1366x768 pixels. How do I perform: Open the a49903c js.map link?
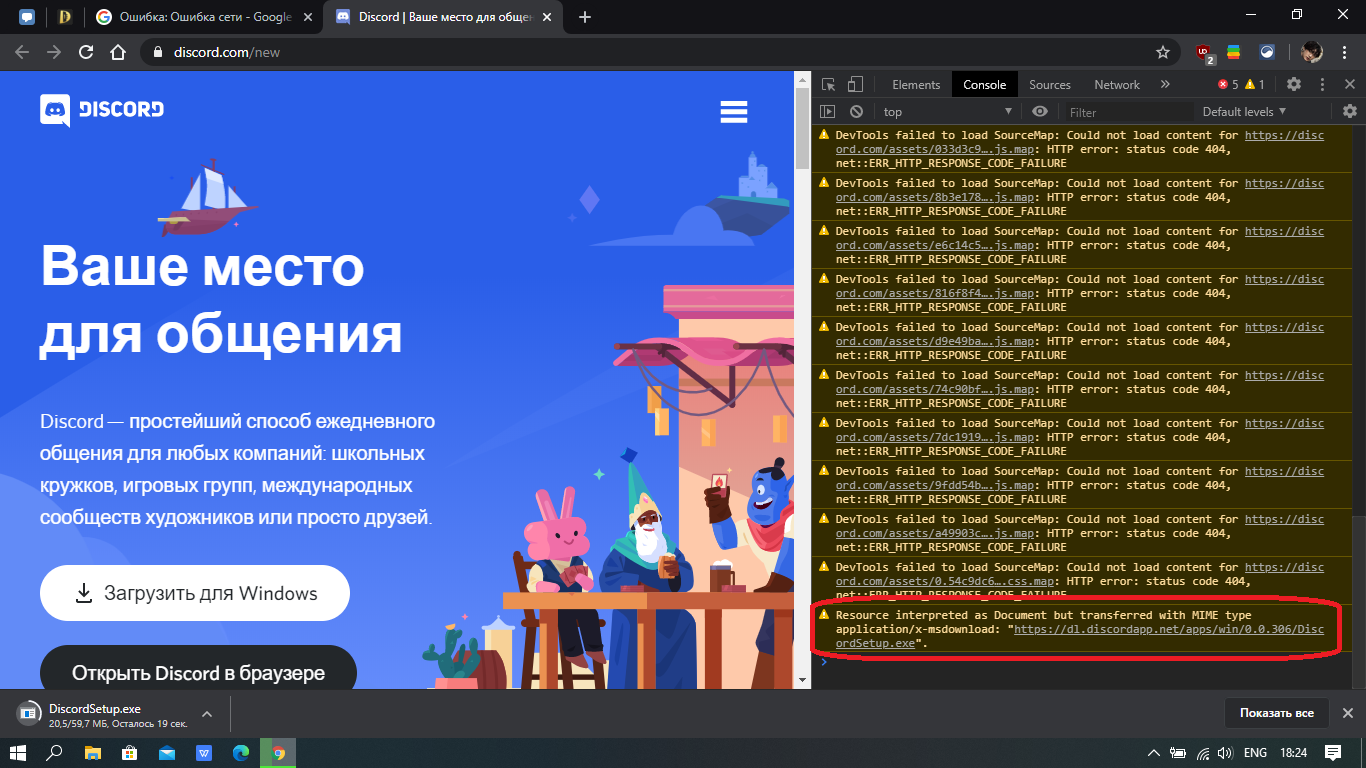pyautogui.click(x=1080, y=526)
